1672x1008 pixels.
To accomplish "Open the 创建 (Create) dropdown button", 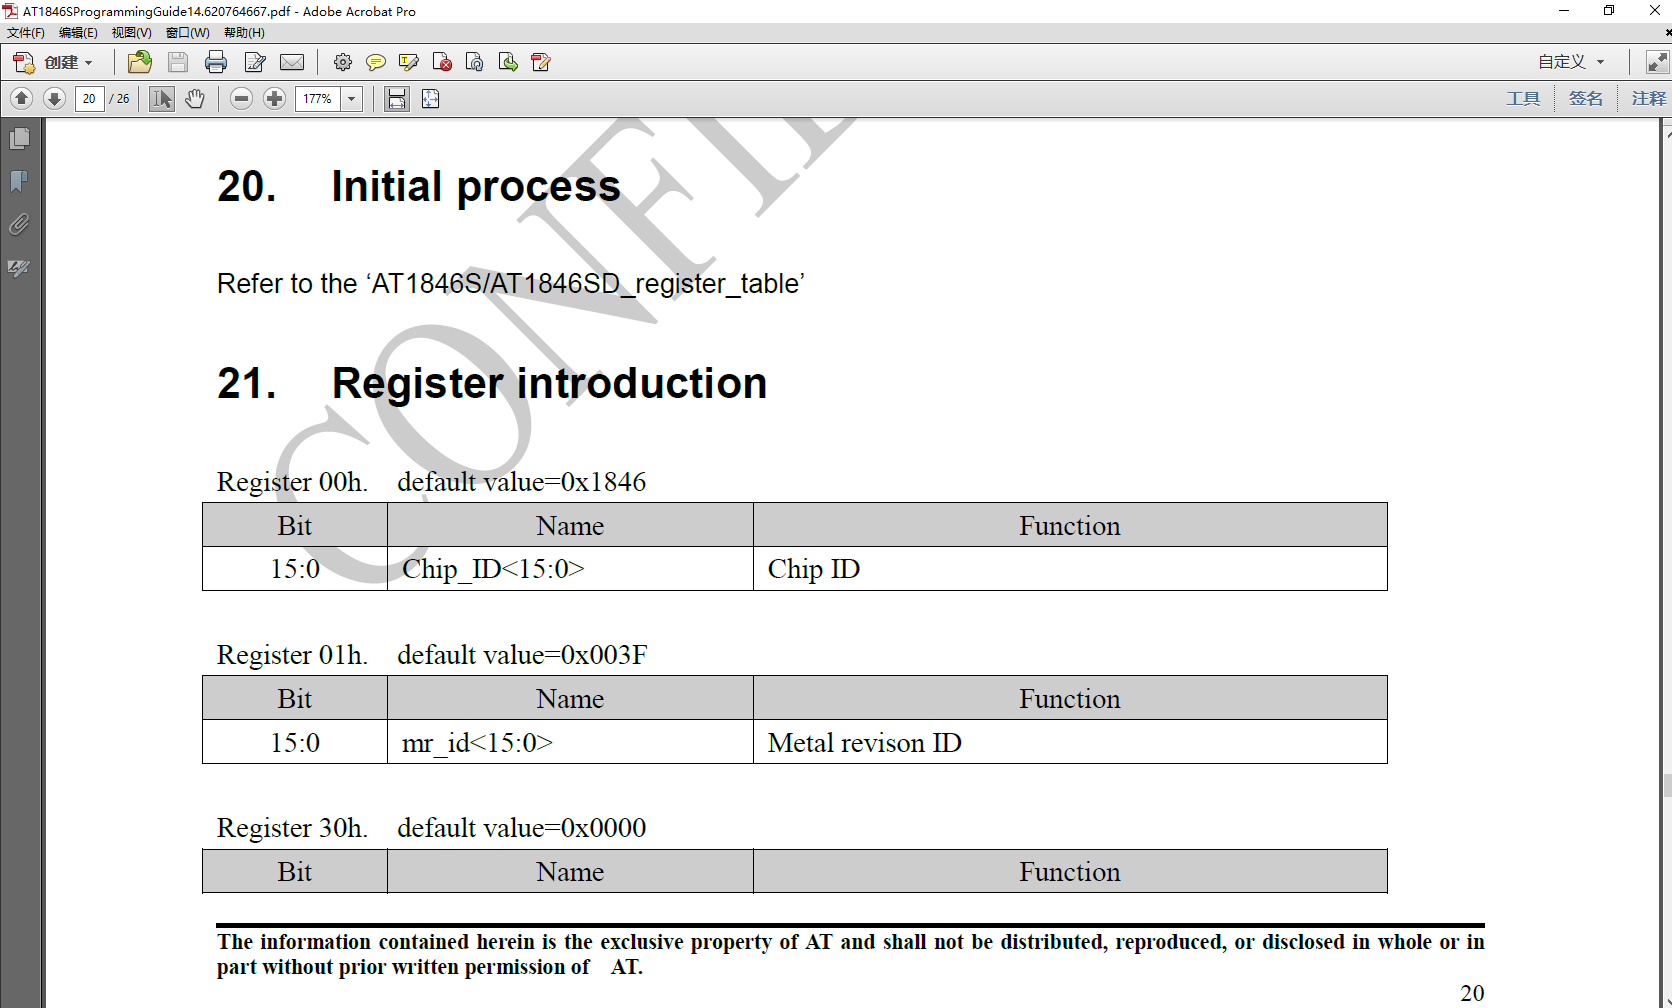I will coord(53,62).
